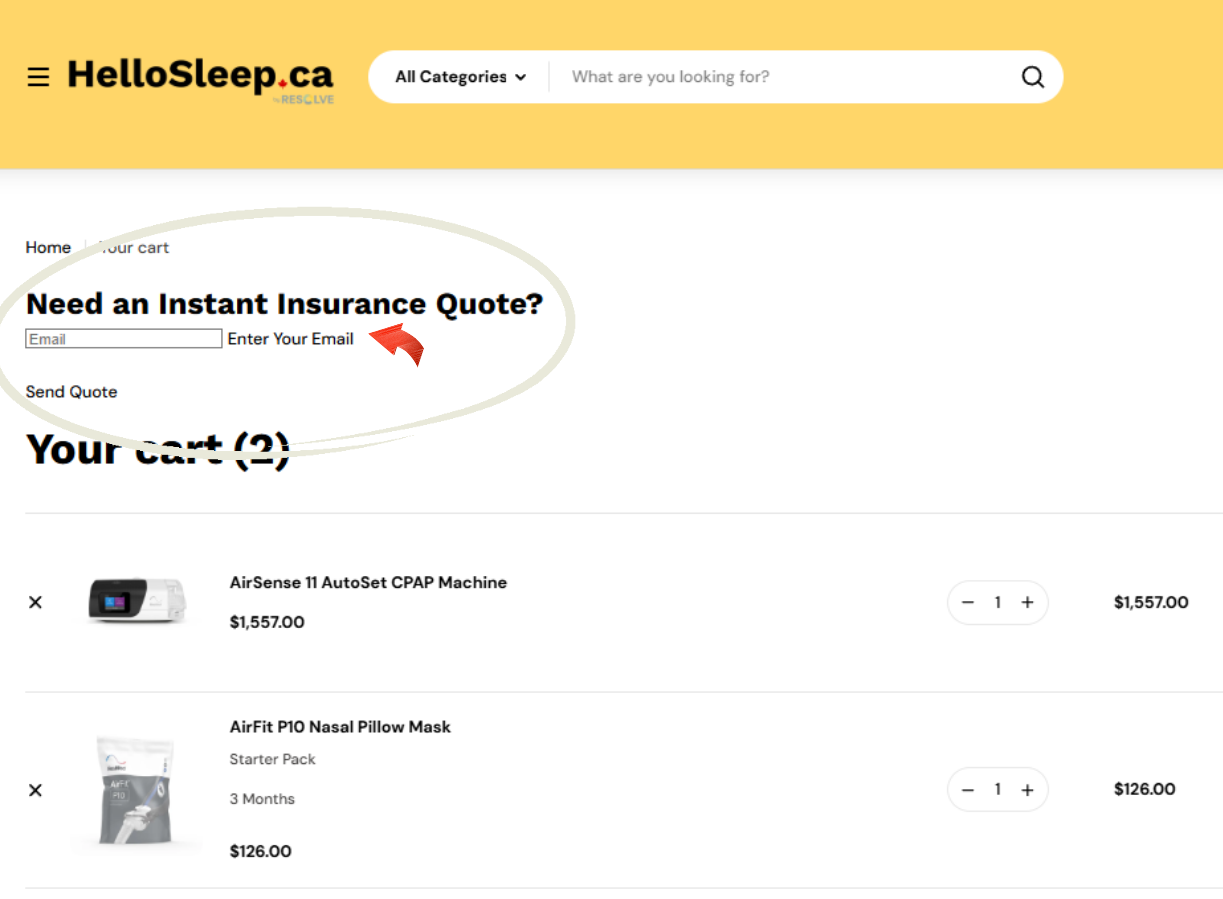Decrease quantity of AirFit P10 mask
This screenshot has width=1223, height=899.
click(967, 789)
